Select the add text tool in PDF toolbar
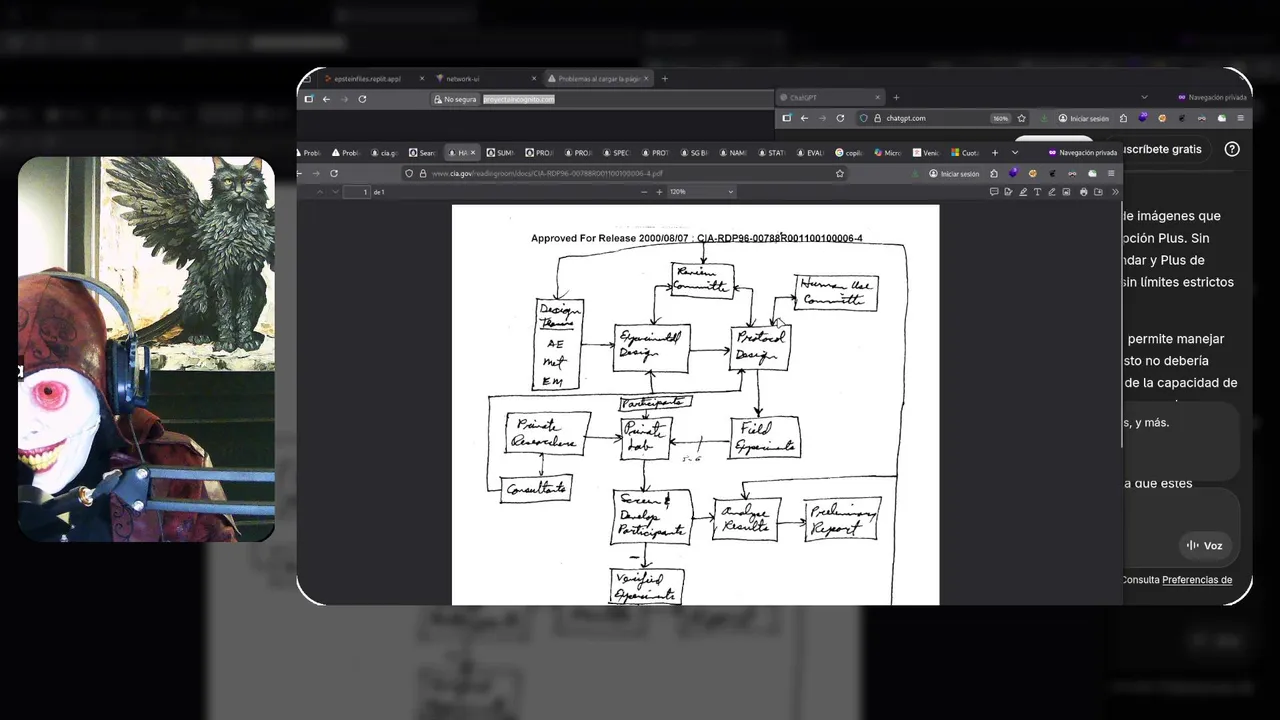Image resolution: width=1280 pixels, height=720 pixels. point(1037,192)
